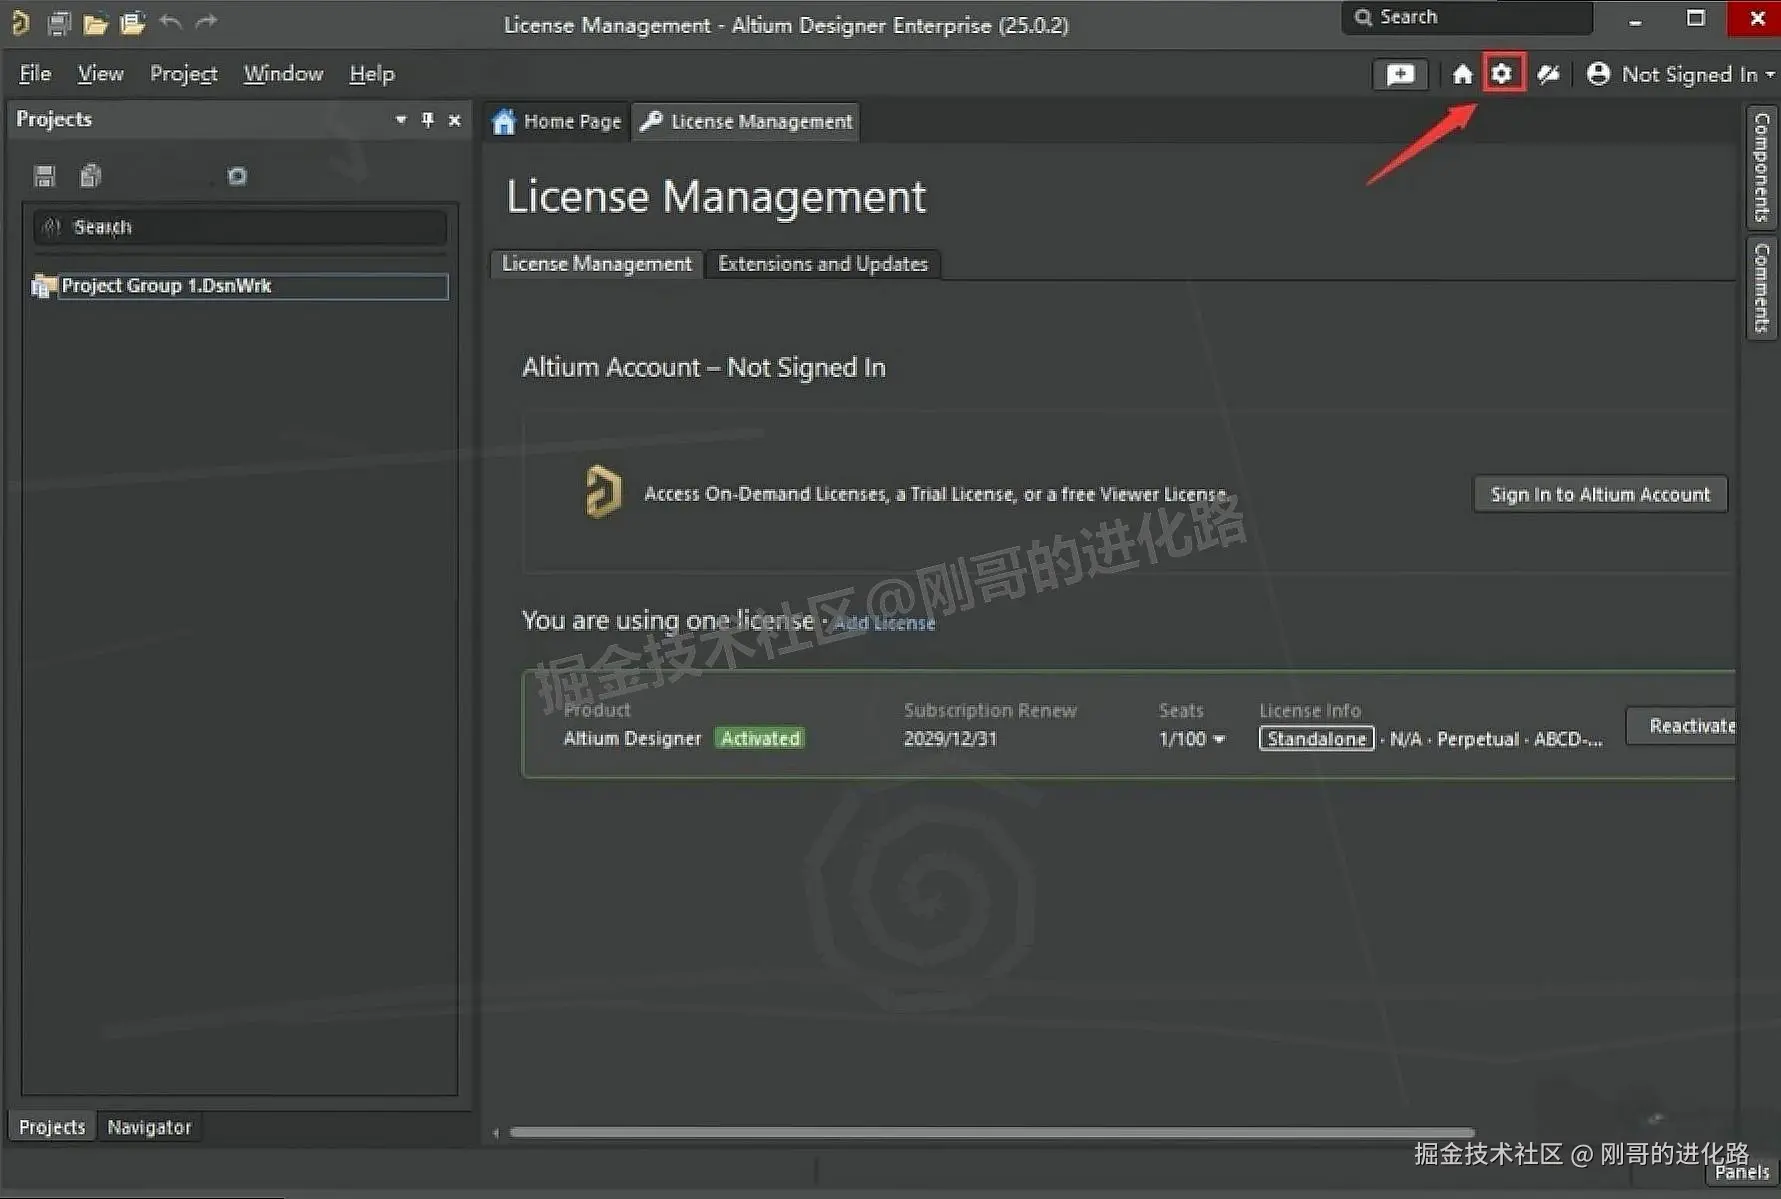This screenshot has height=1199, width=1781.
Task: Click the scroll-left arrow of horizontal scrollbar
Action: (x=496, y=1133)
